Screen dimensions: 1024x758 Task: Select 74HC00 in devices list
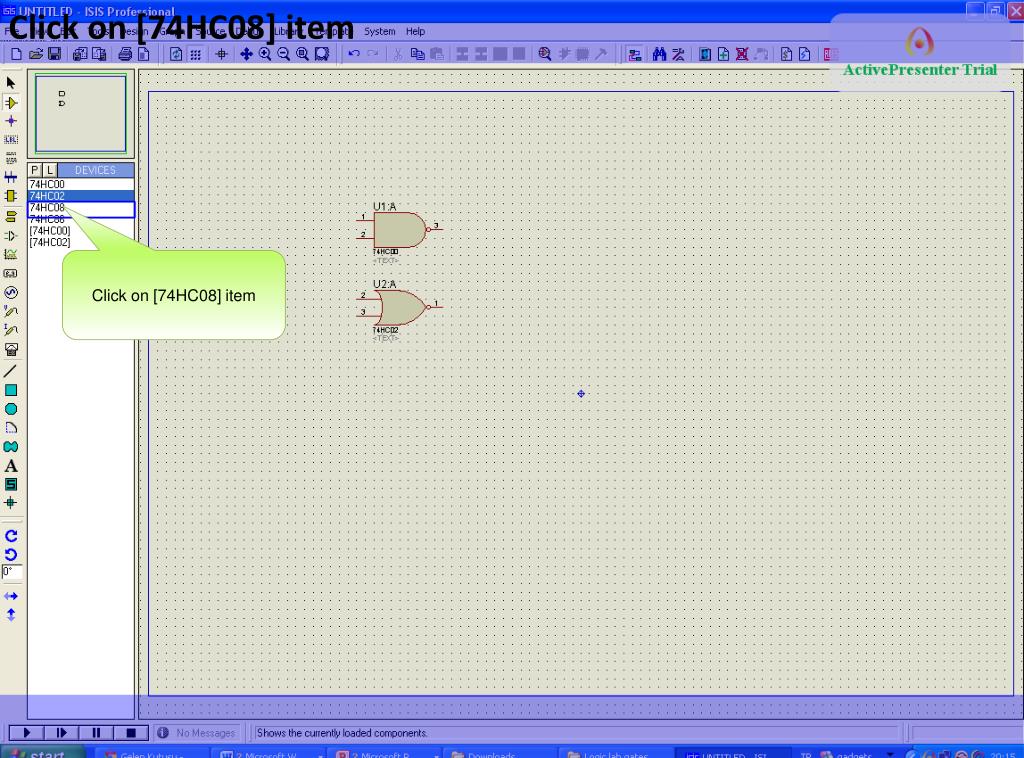[x=81, y=184]
